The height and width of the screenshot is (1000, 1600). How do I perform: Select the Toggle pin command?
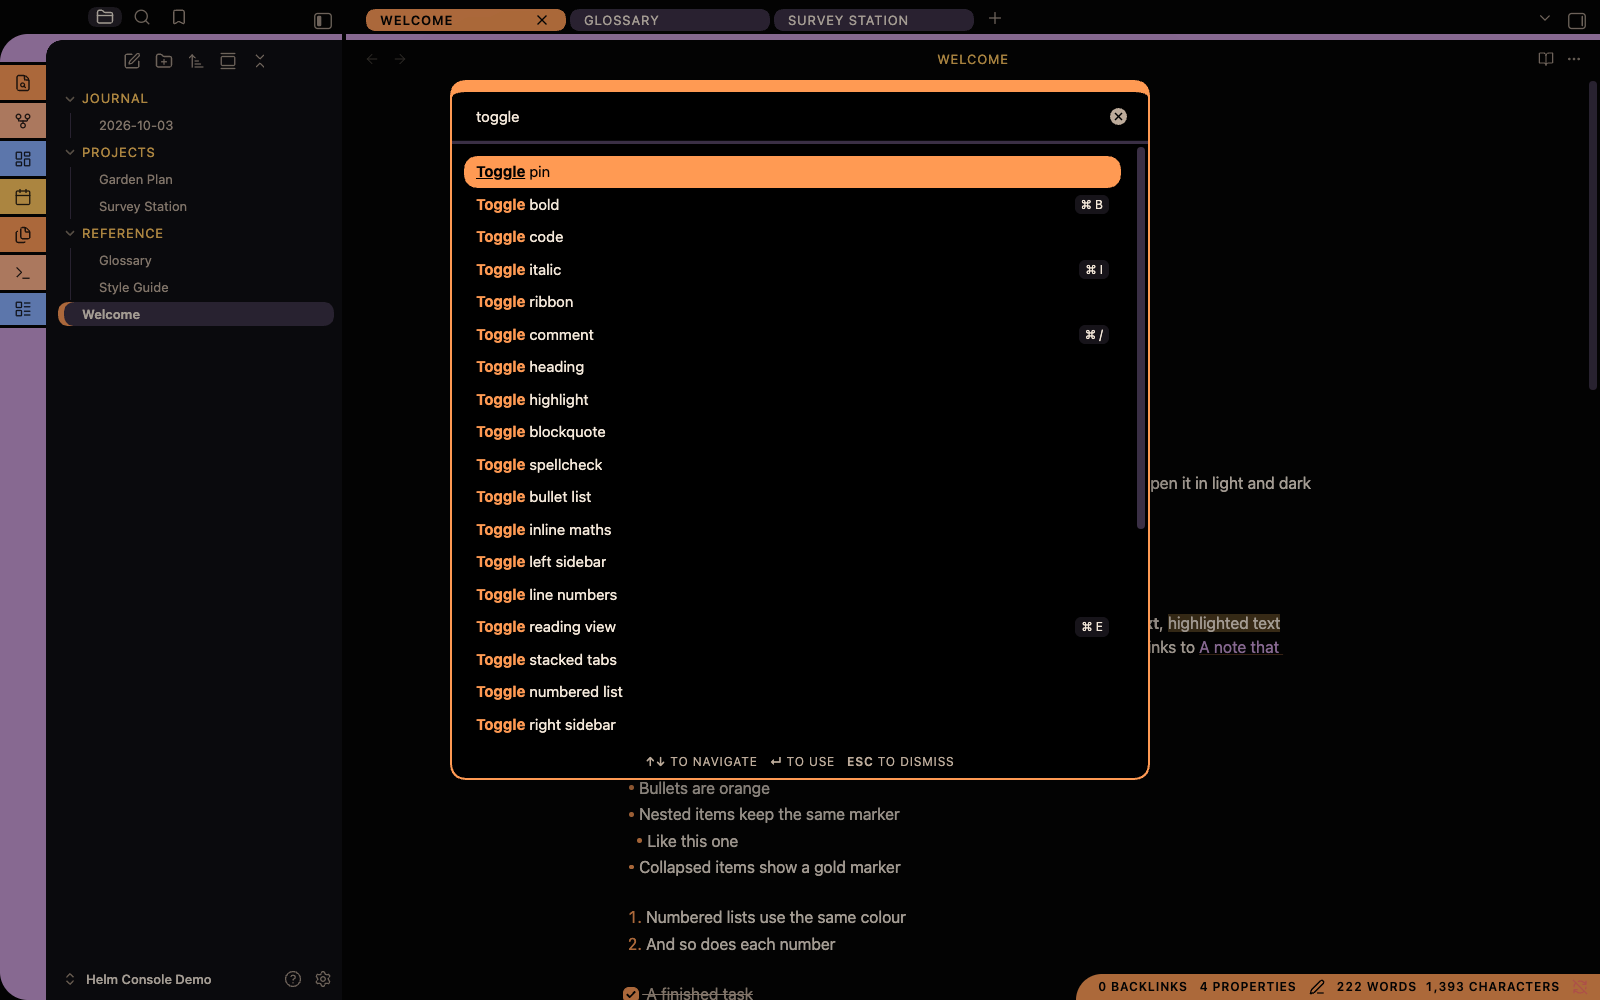792,172
